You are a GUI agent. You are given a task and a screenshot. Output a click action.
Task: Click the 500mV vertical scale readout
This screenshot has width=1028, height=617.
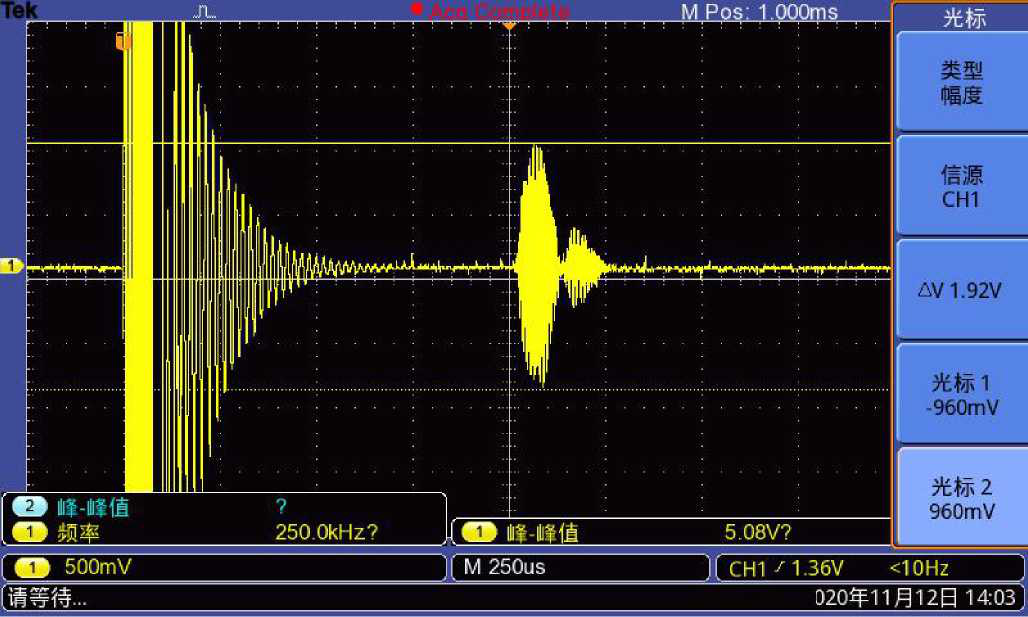[x=98, y=567]
